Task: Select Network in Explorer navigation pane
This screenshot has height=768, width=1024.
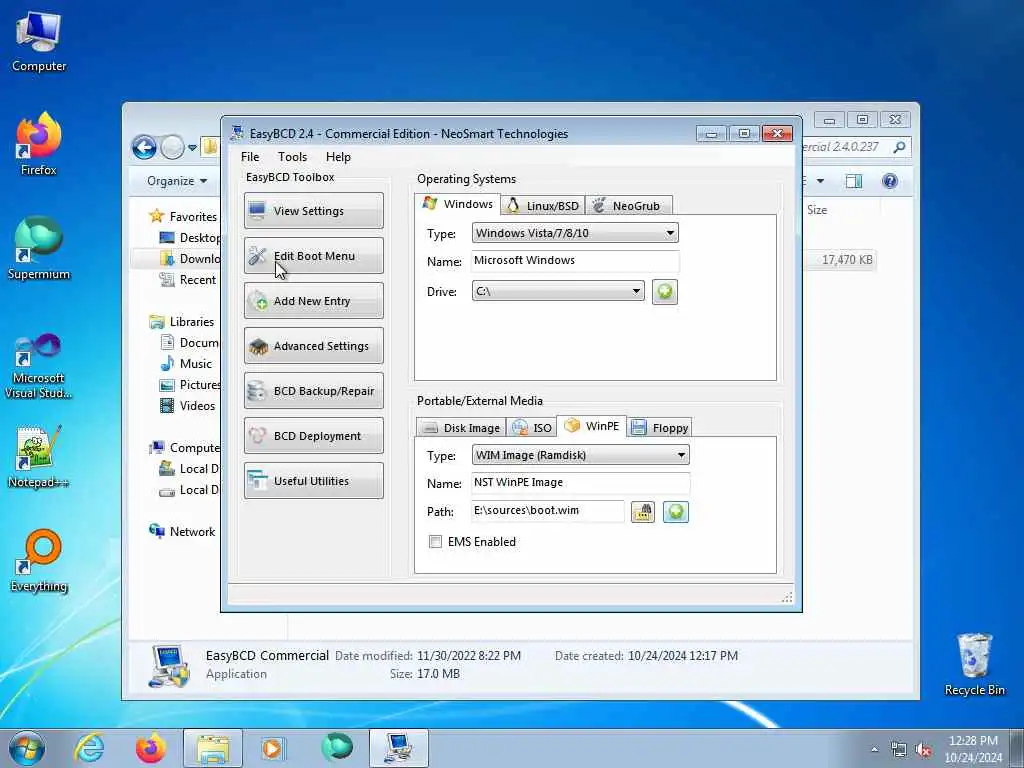Action: tap(182, 532)
